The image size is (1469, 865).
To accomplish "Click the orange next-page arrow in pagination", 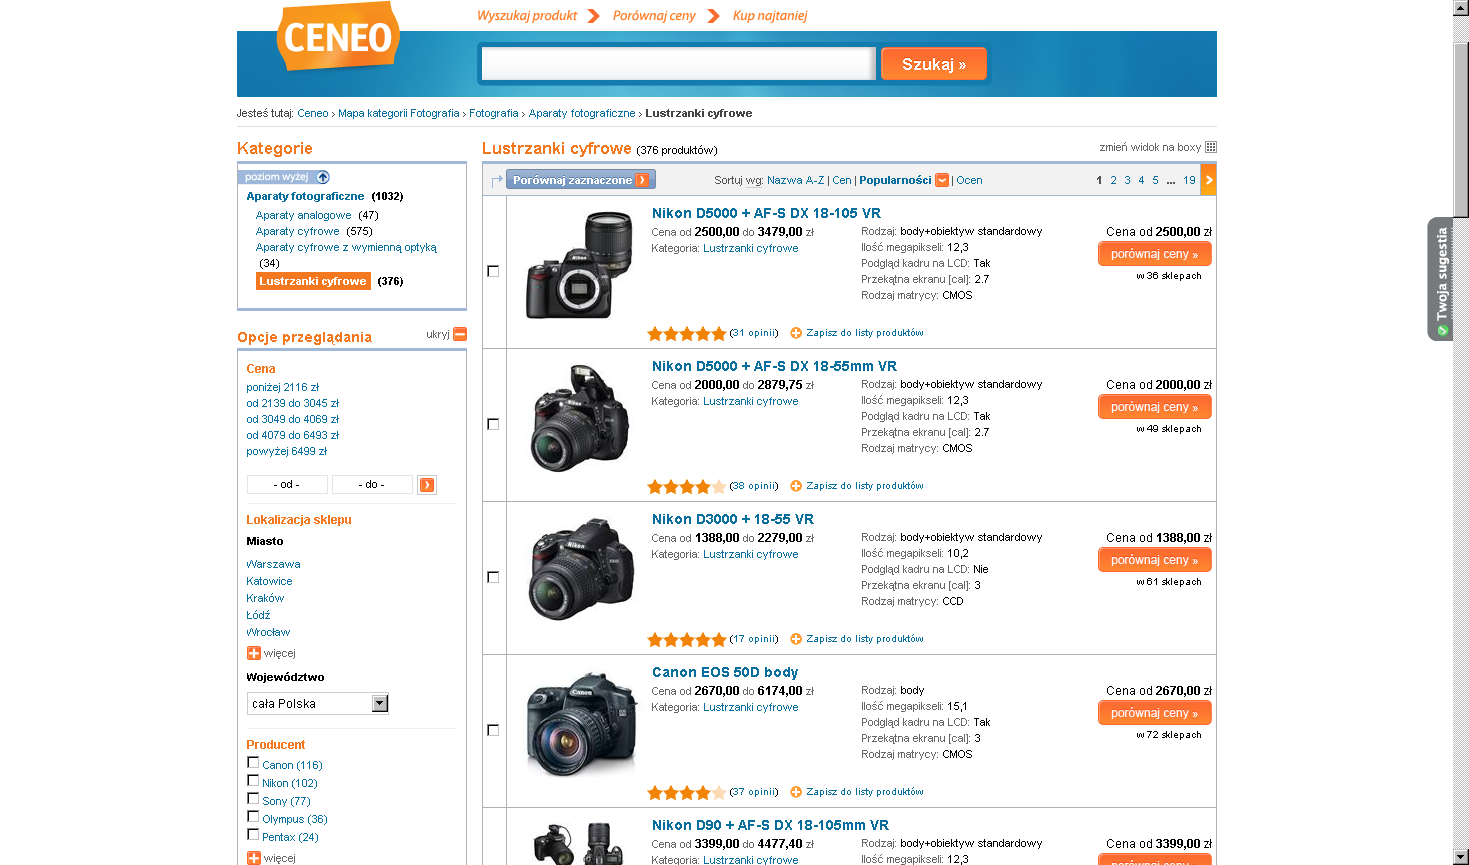I will (1209, 180).
